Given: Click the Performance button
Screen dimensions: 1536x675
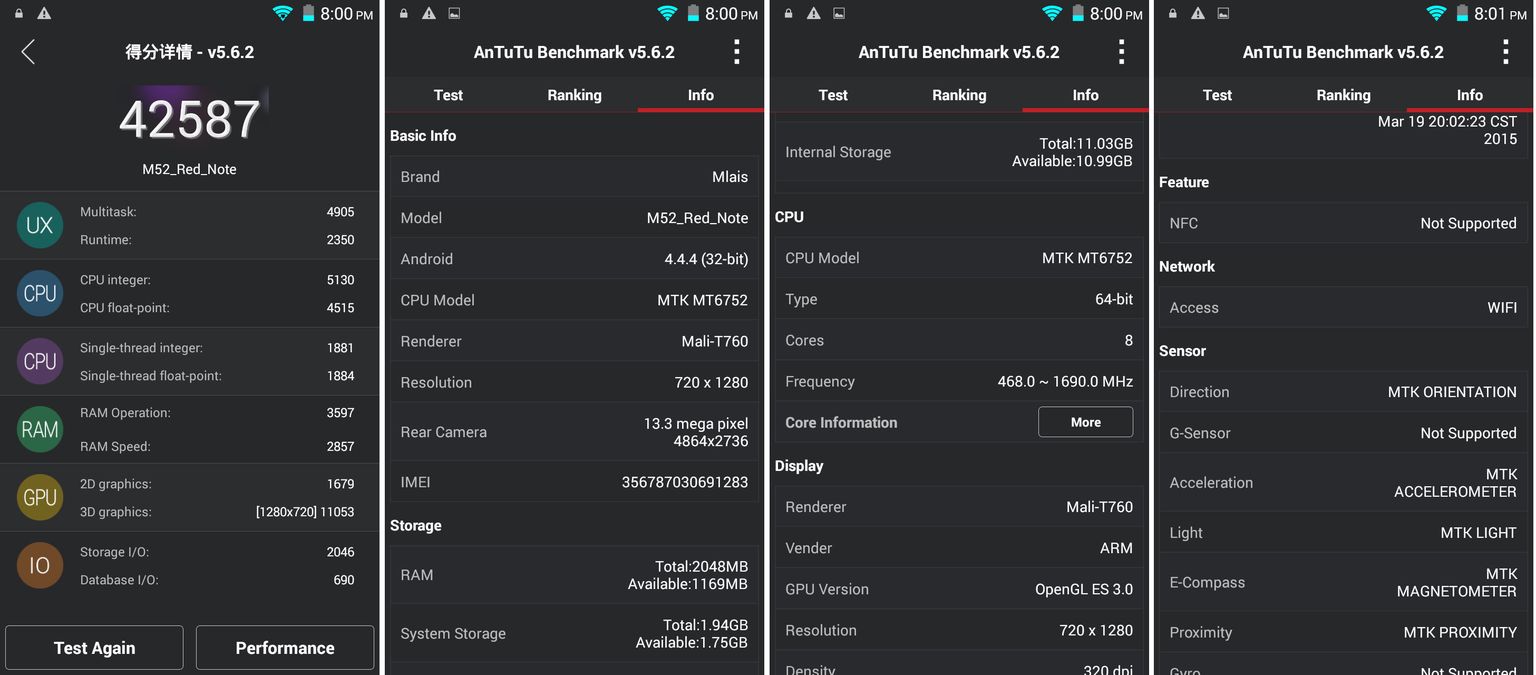Looking at the screenshot, I should coord(285,648).
